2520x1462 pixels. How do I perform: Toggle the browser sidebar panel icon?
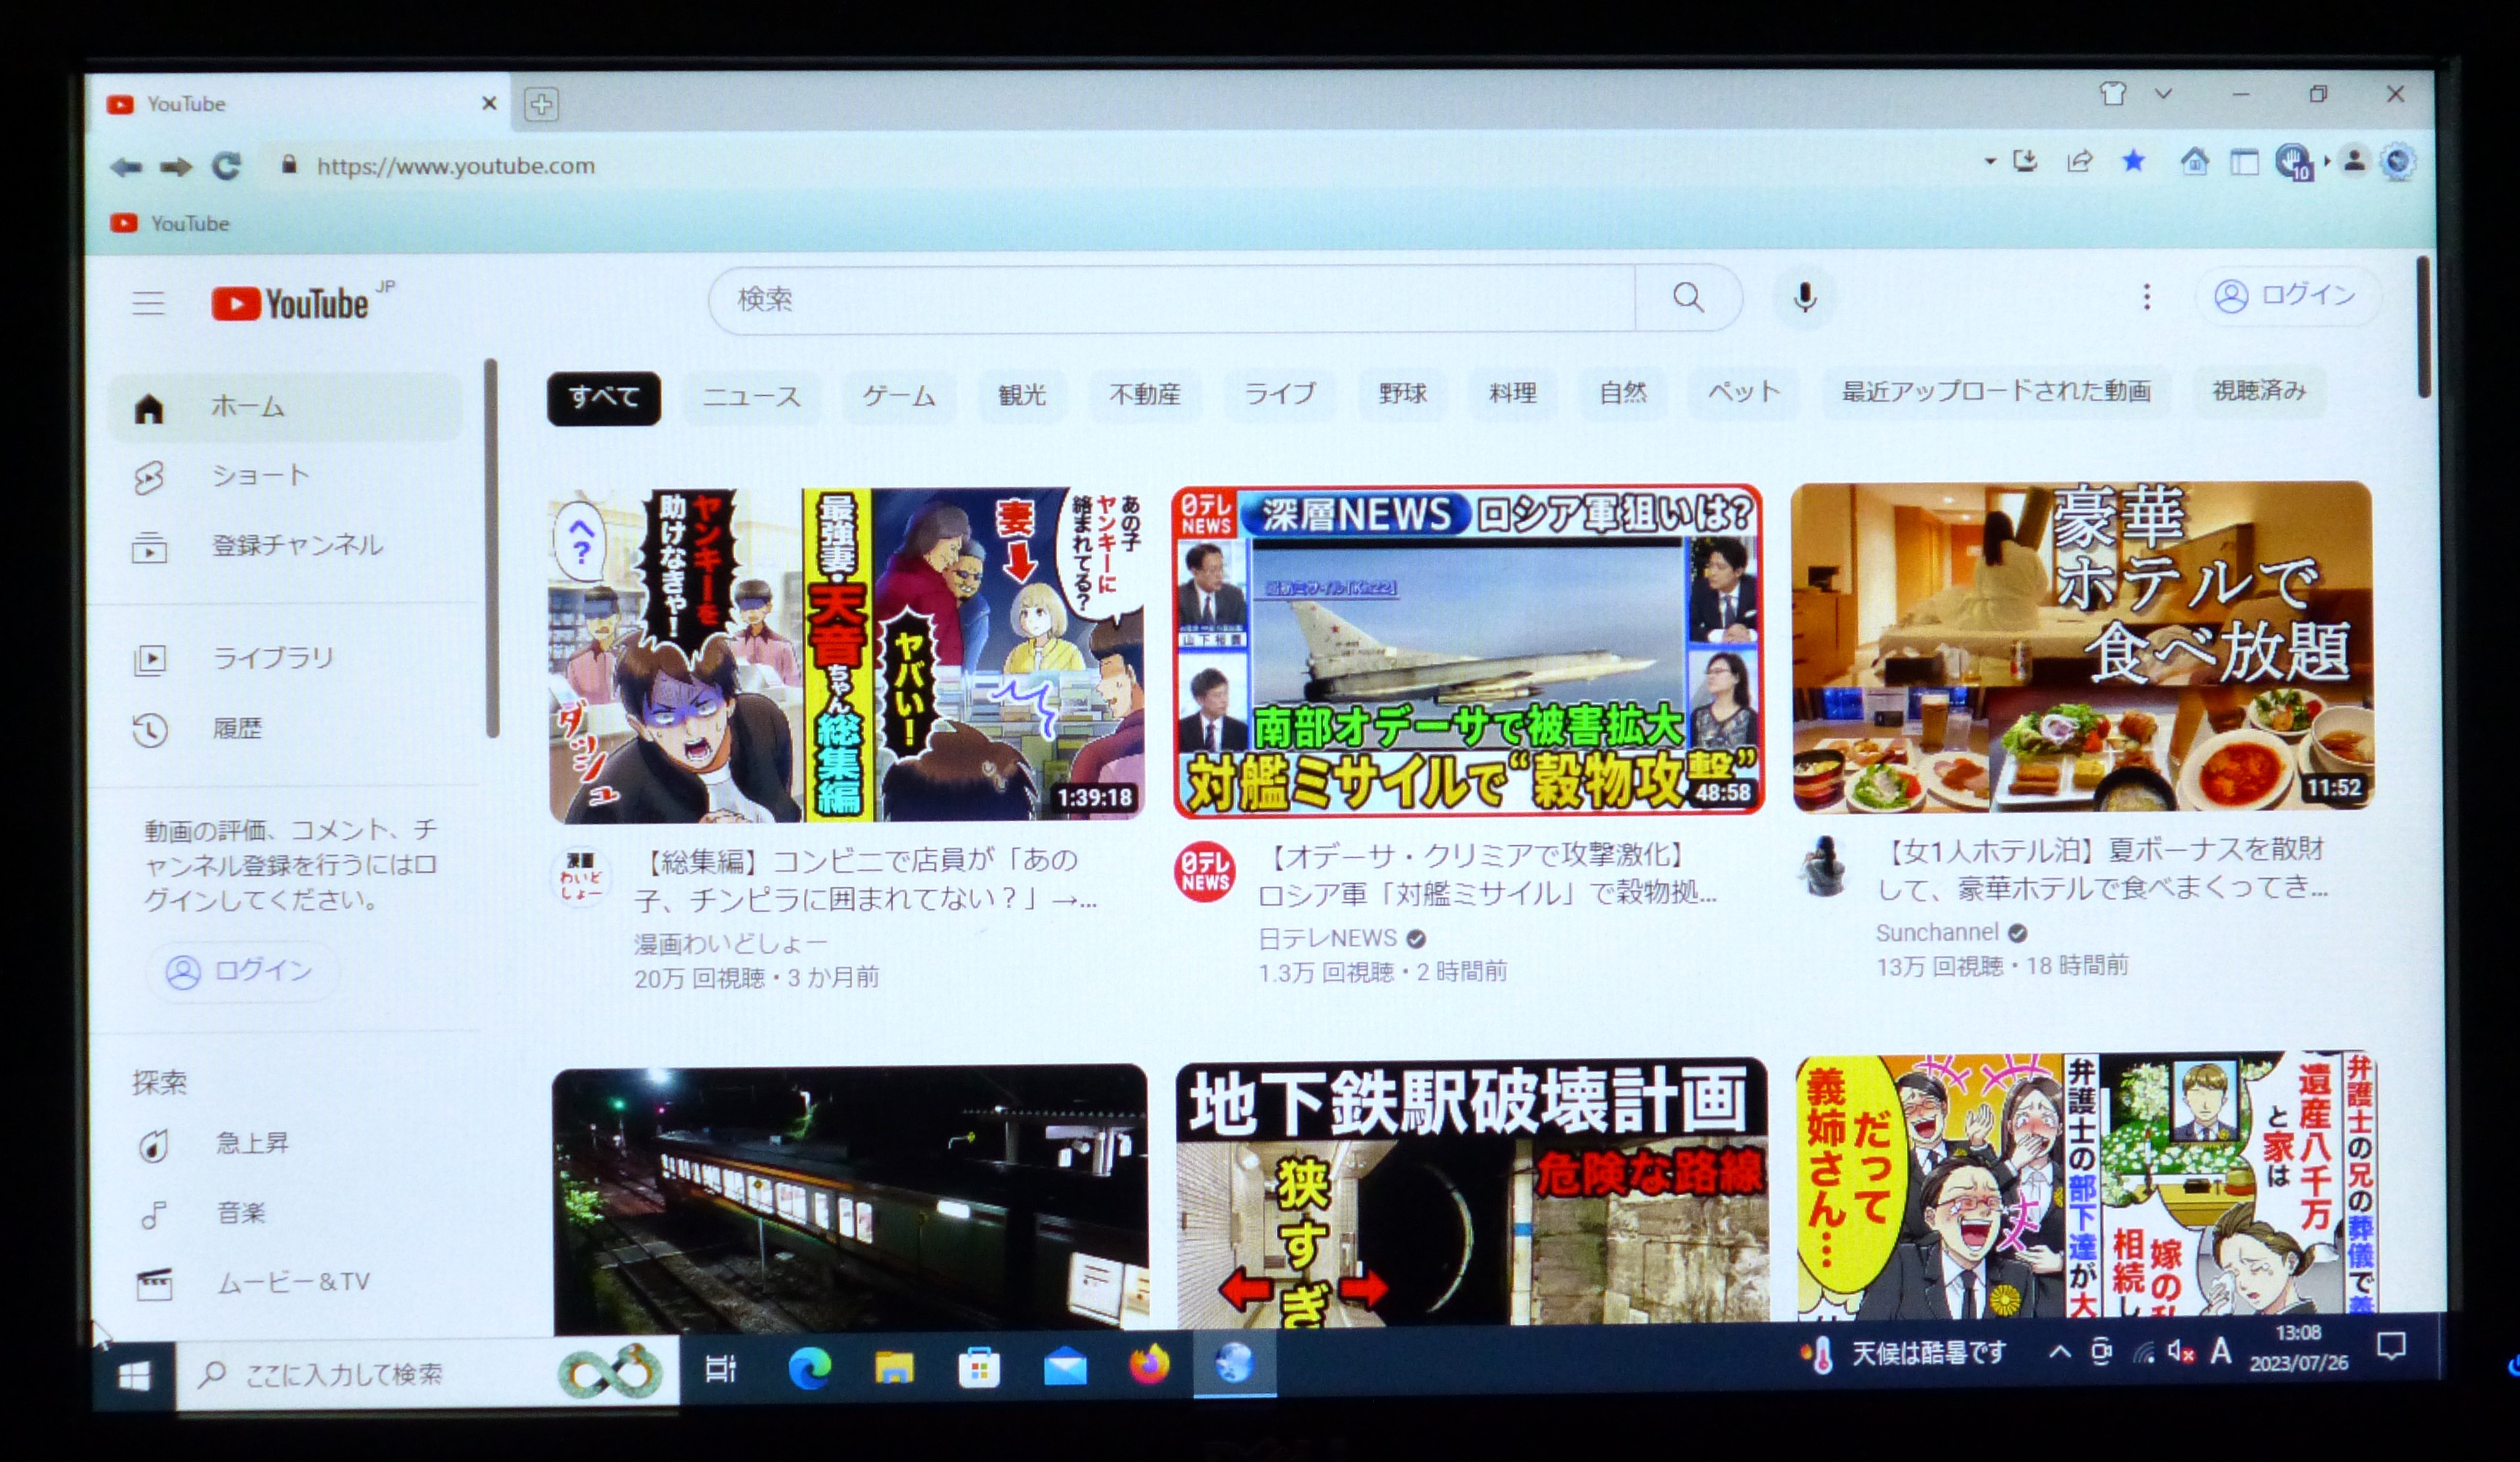click(2245, 161)
